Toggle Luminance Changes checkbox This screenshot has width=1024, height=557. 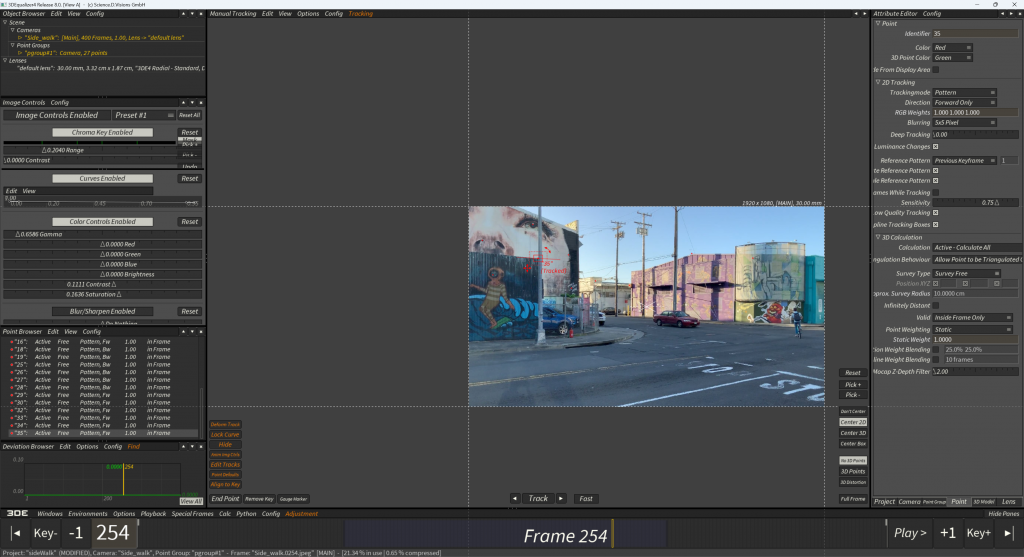[936, 147]
